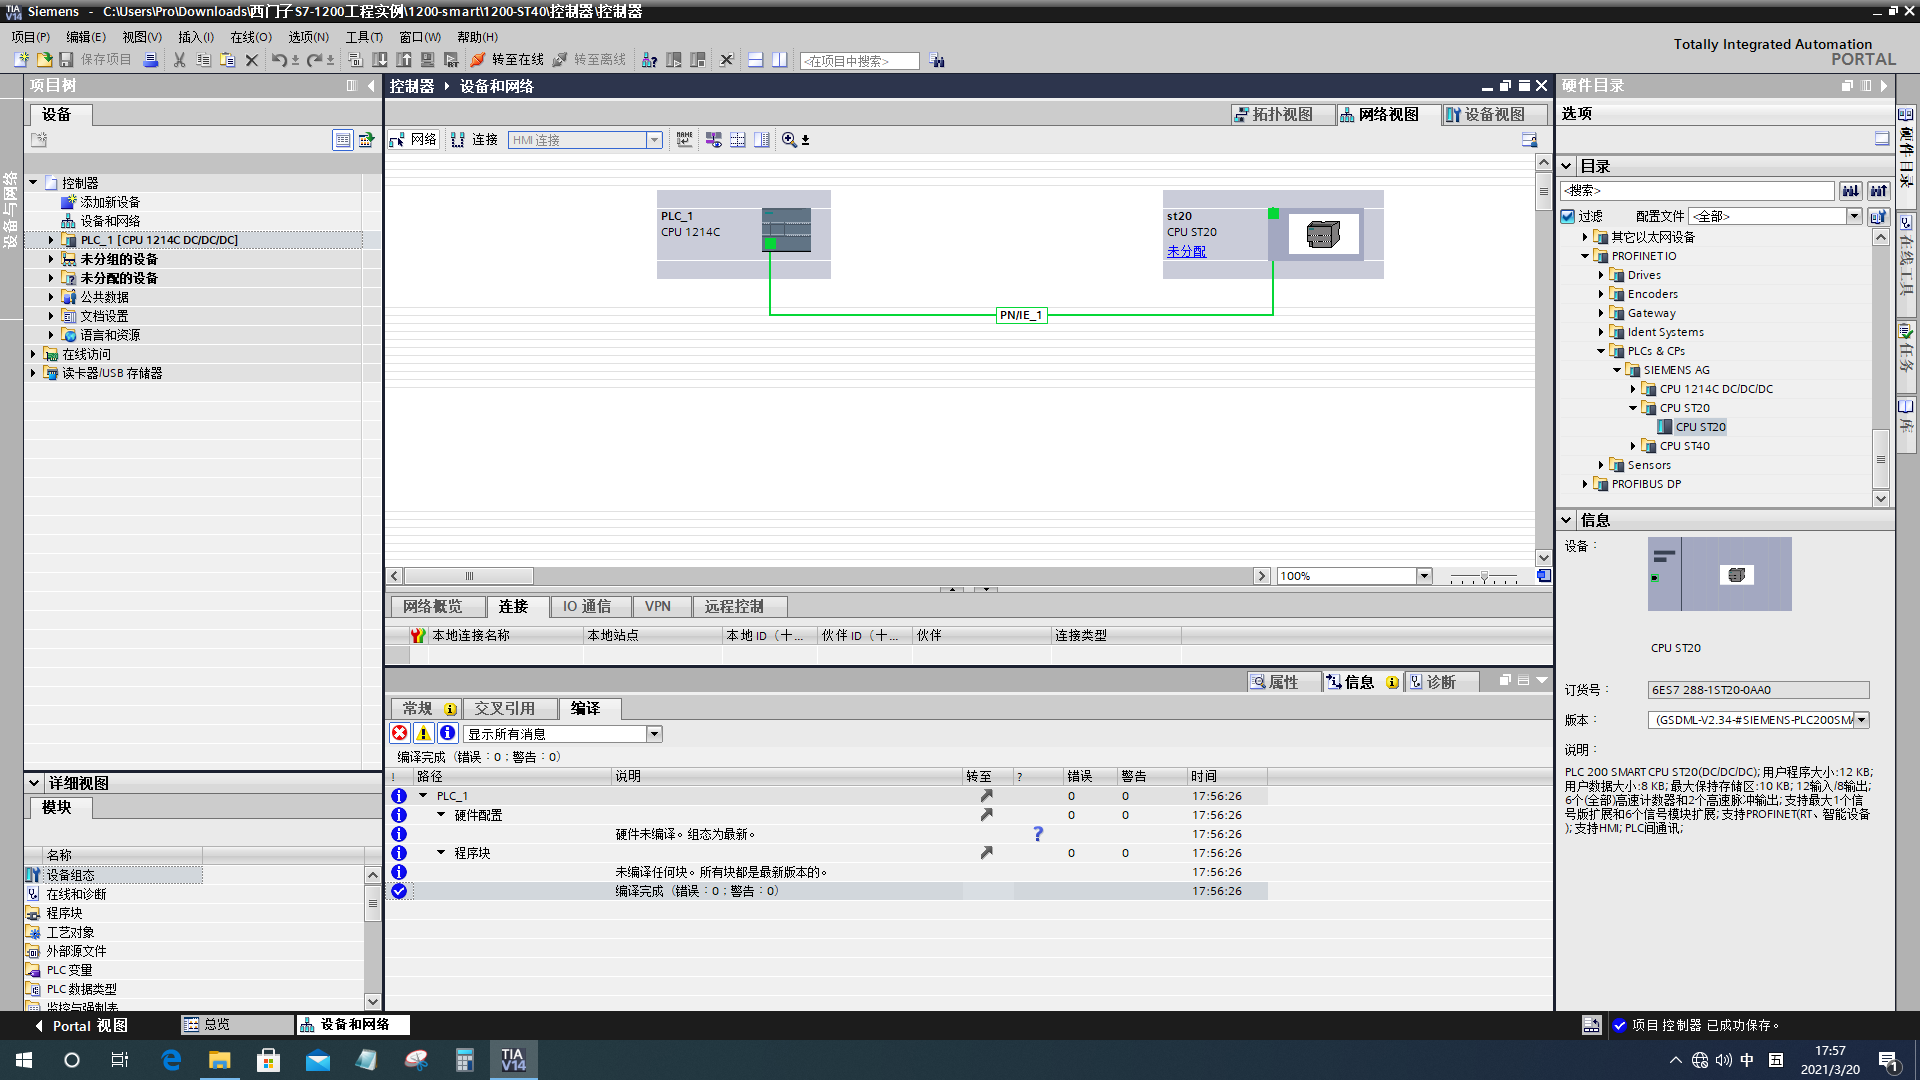Click the 未分配 link on st20 device
1920x1080 pixels.
pos(1186,251)
